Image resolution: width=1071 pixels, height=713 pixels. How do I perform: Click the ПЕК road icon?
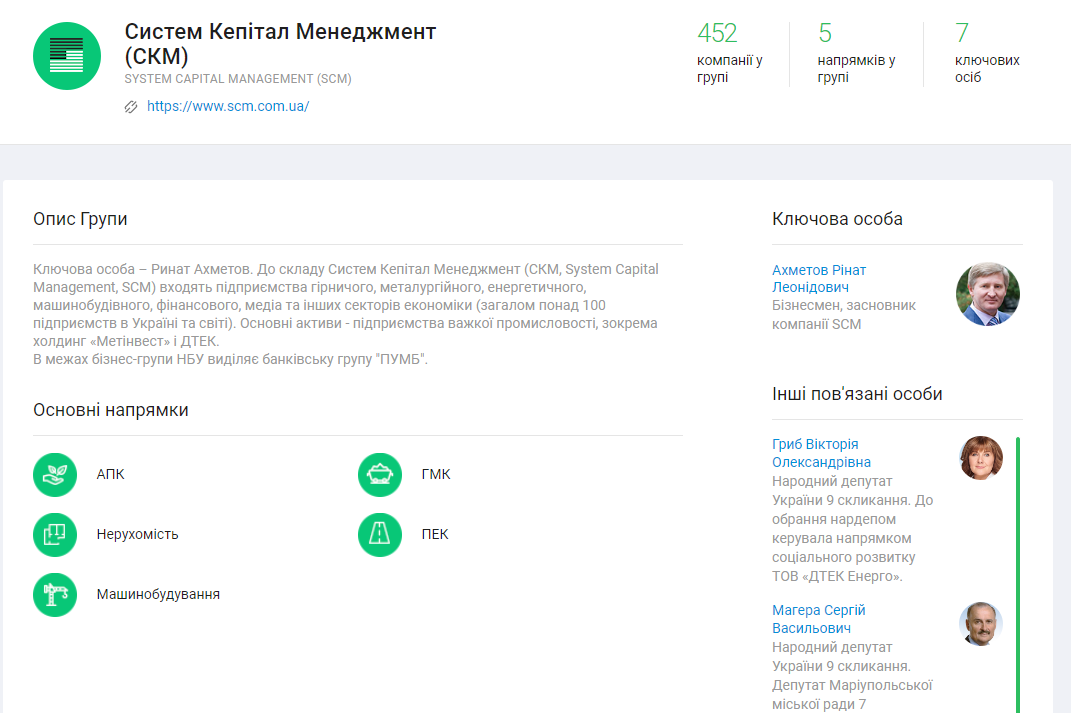click(380, 535)
